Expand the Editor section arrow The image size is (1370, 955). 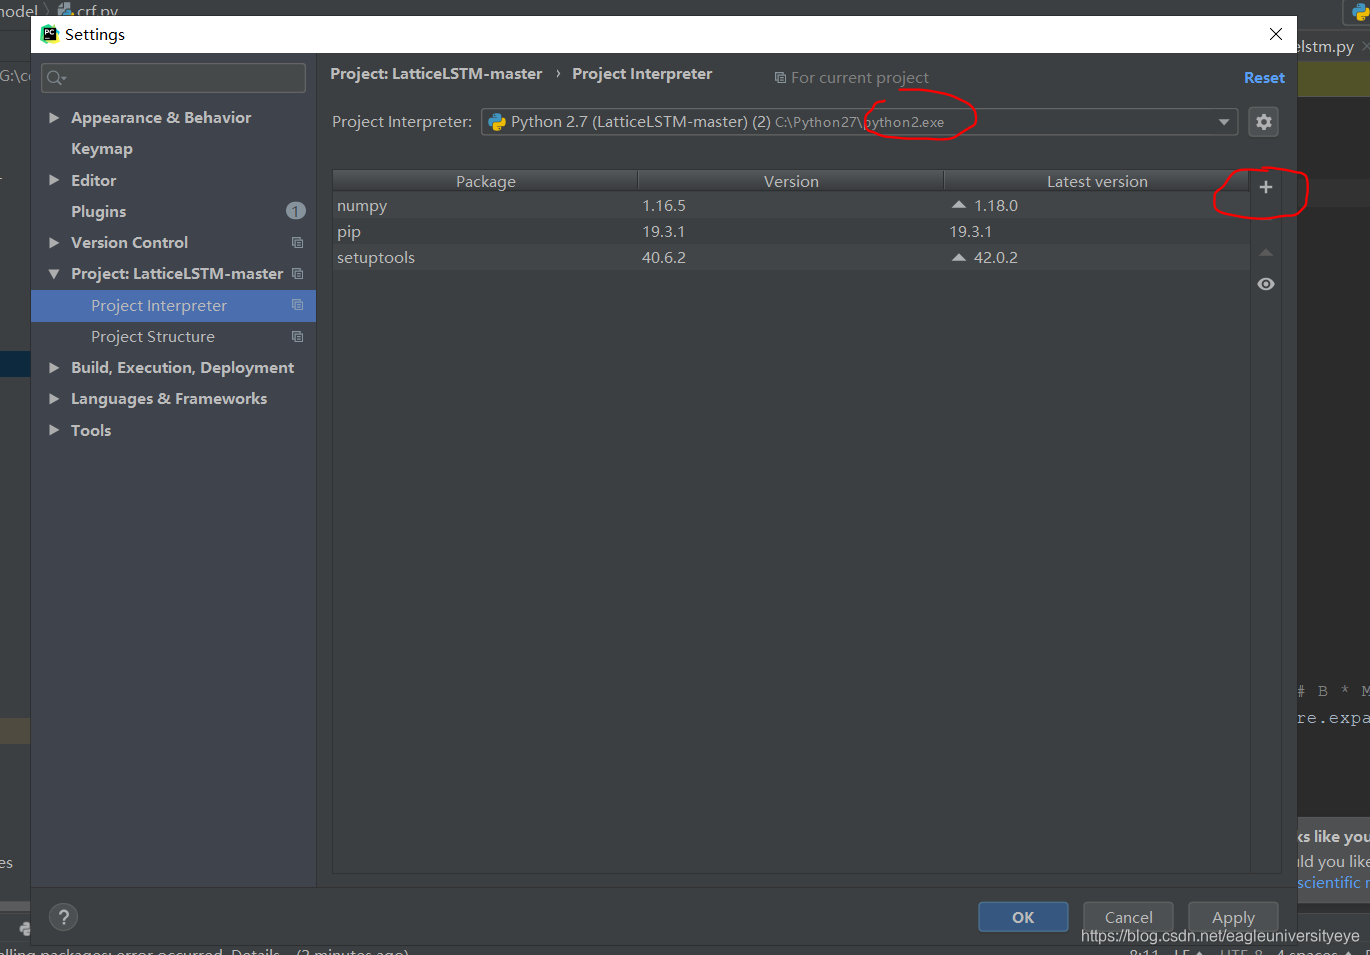click(54, 180)
